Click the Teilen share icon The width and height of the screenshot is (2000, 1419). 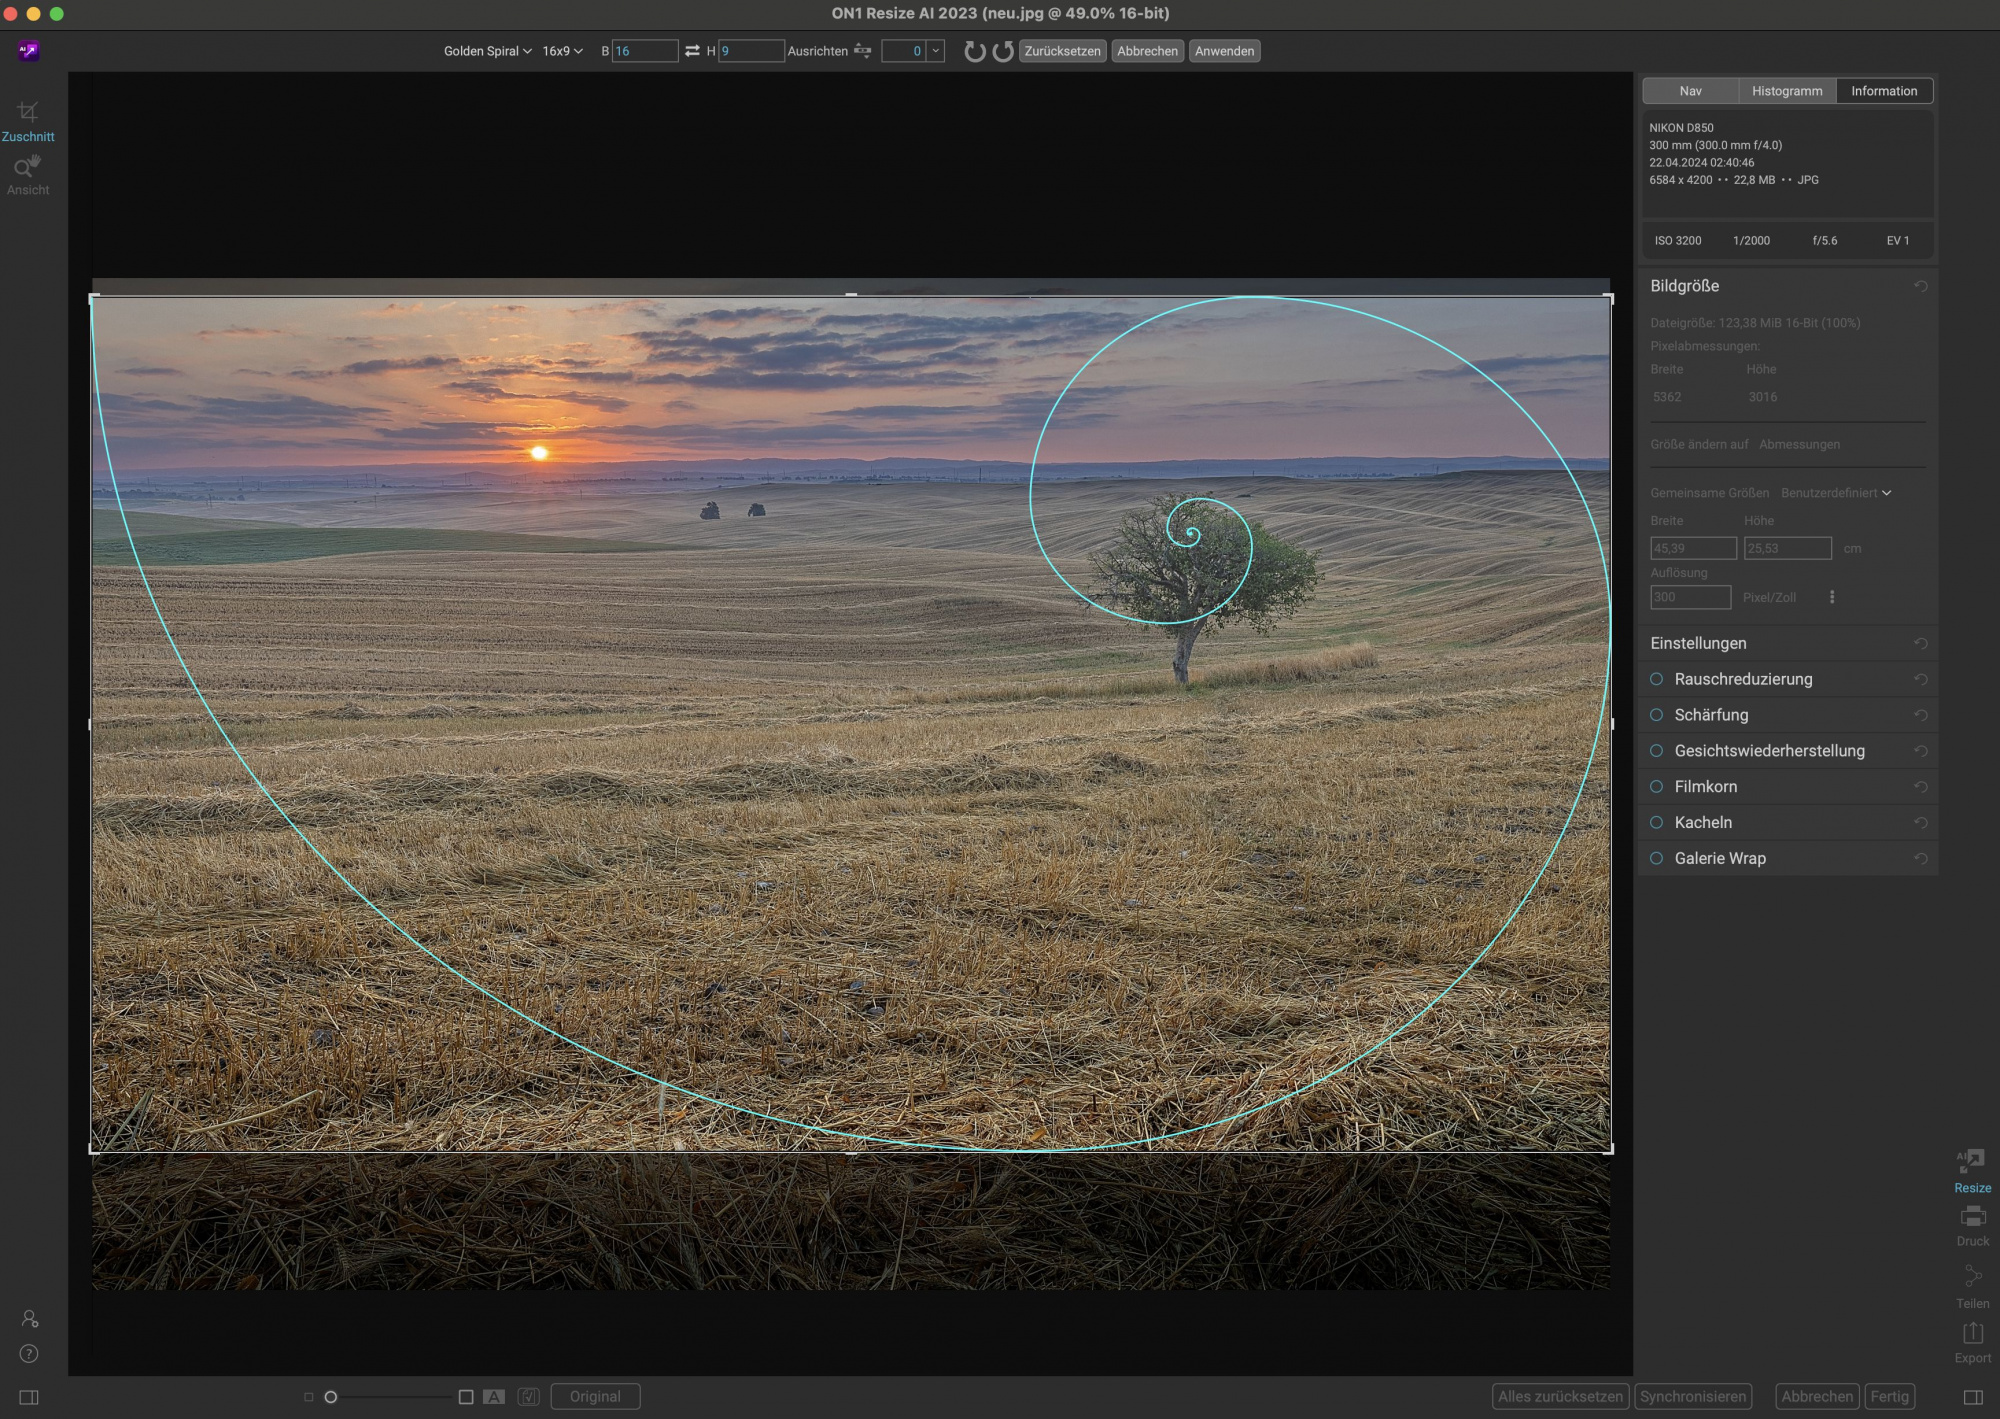1972,1277
